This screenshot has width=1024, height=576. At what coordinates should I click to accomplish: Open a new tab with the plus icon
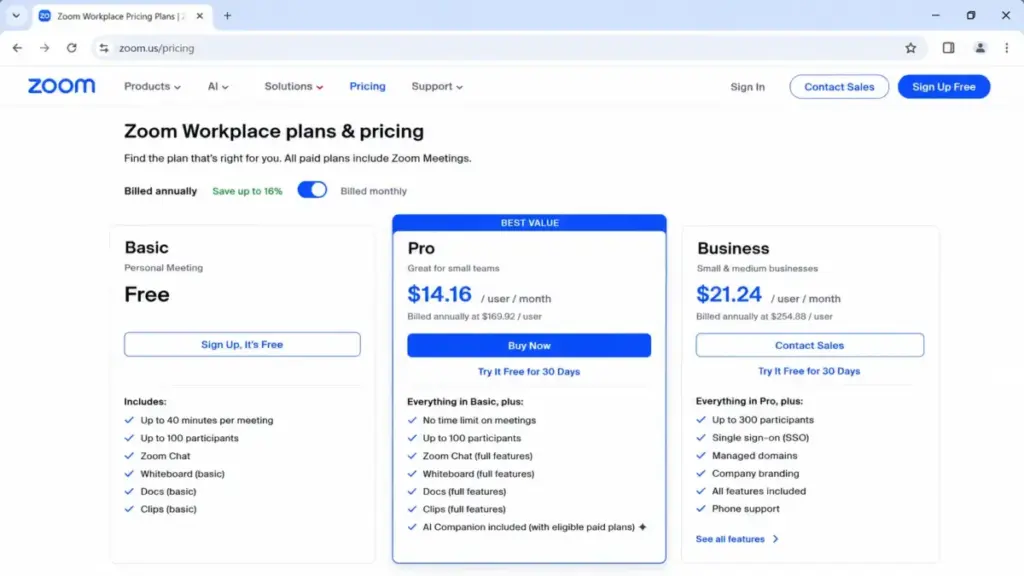227,16
